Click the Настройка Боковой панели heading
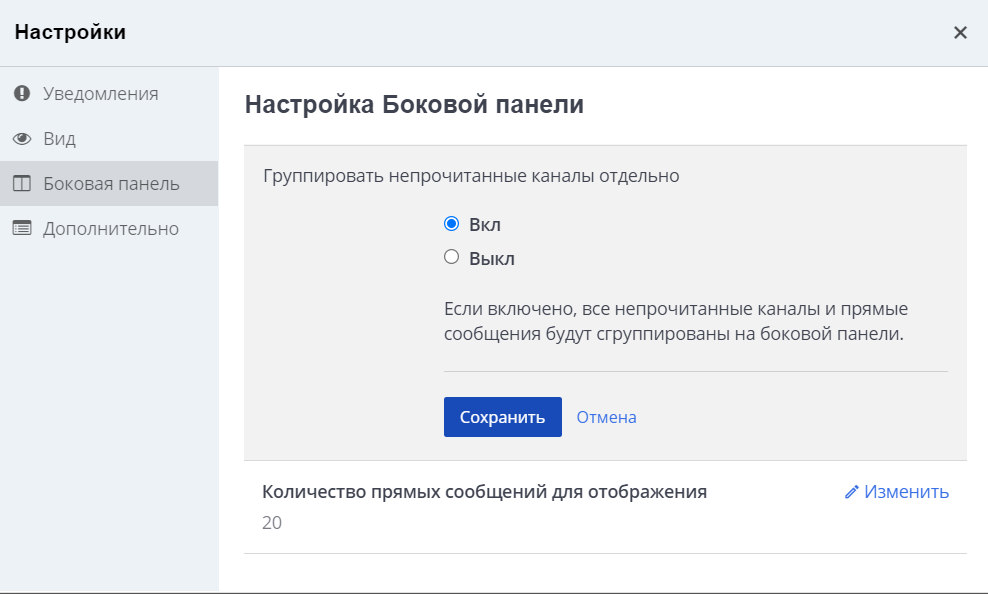Screen dimensions: 988x594 tap(413, 103)
